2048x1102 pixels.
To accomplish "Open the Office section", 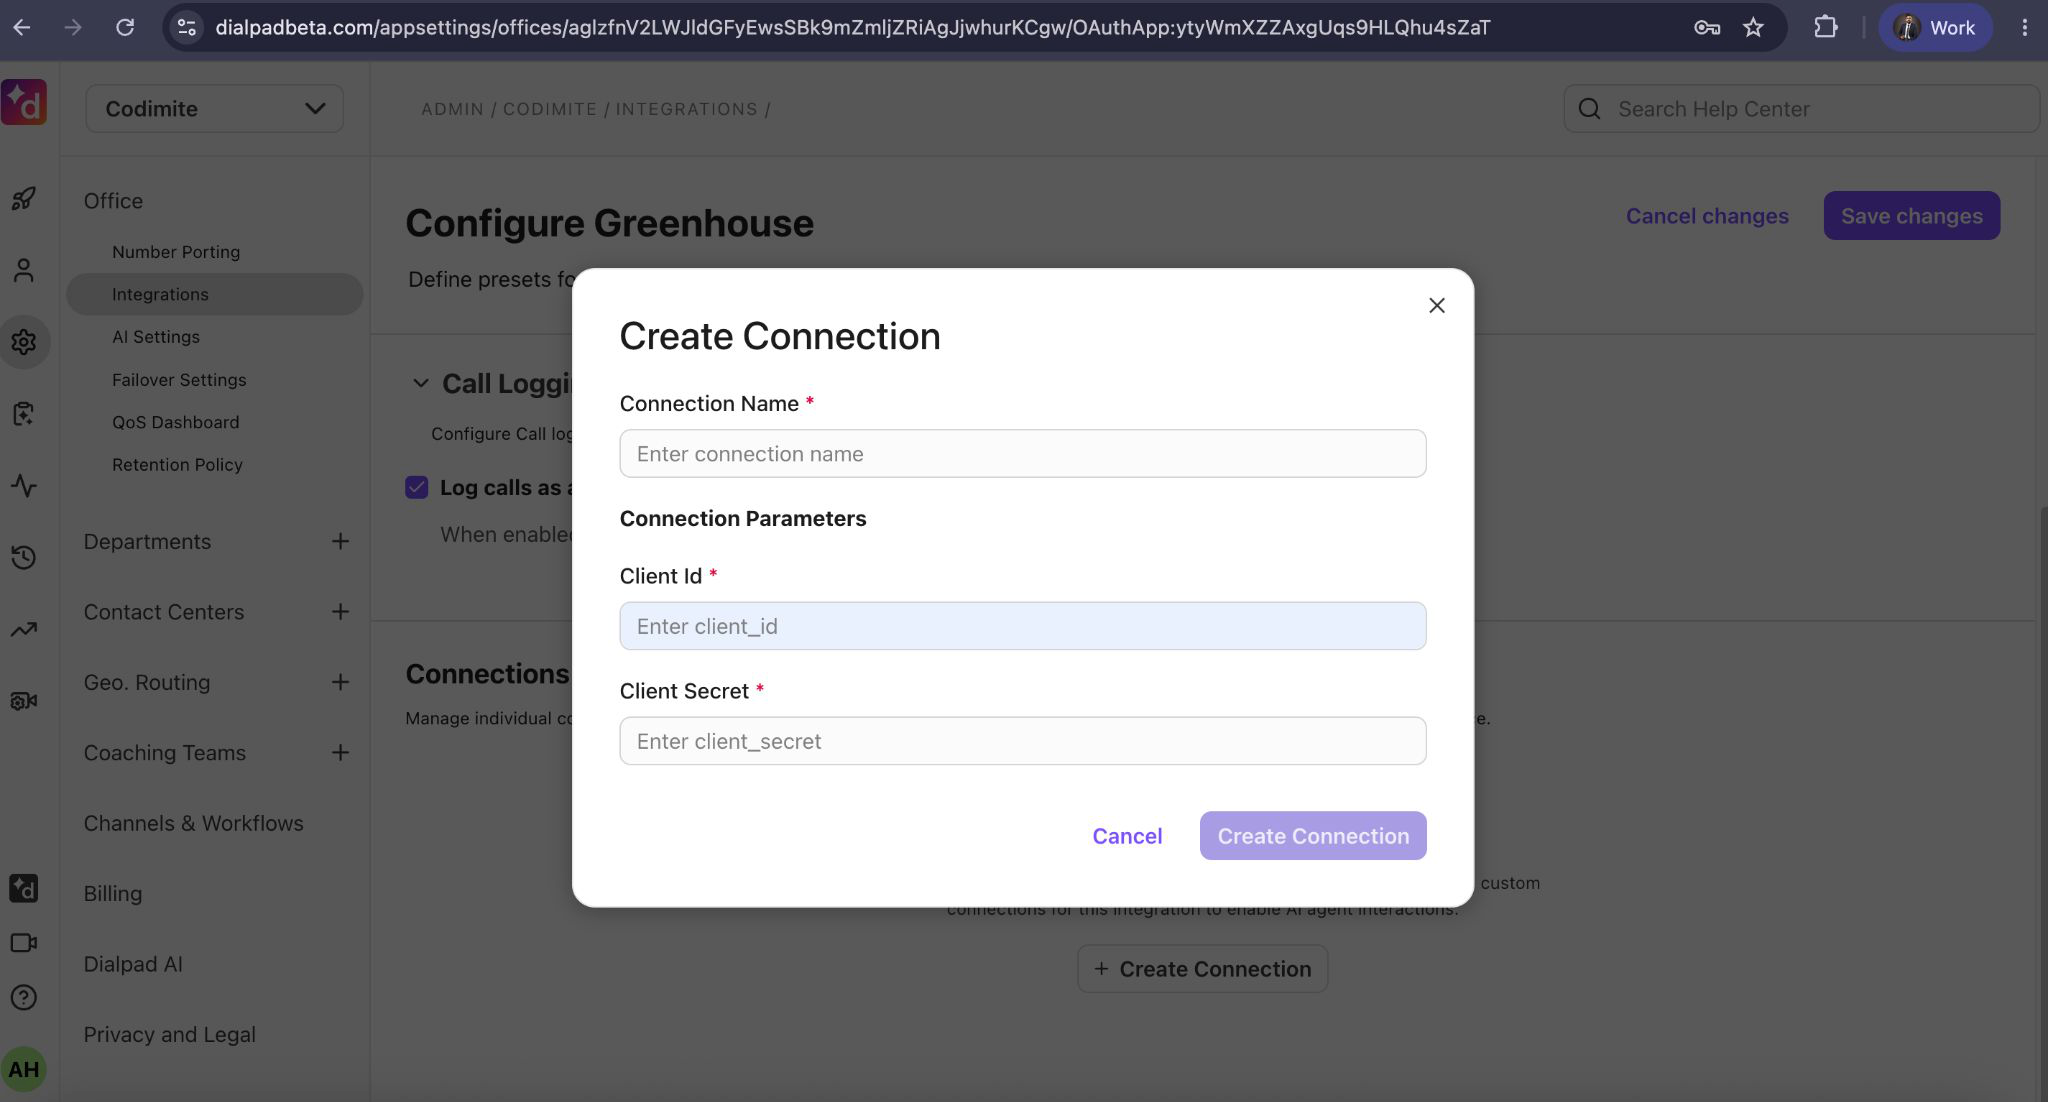I will click(113, 201).
